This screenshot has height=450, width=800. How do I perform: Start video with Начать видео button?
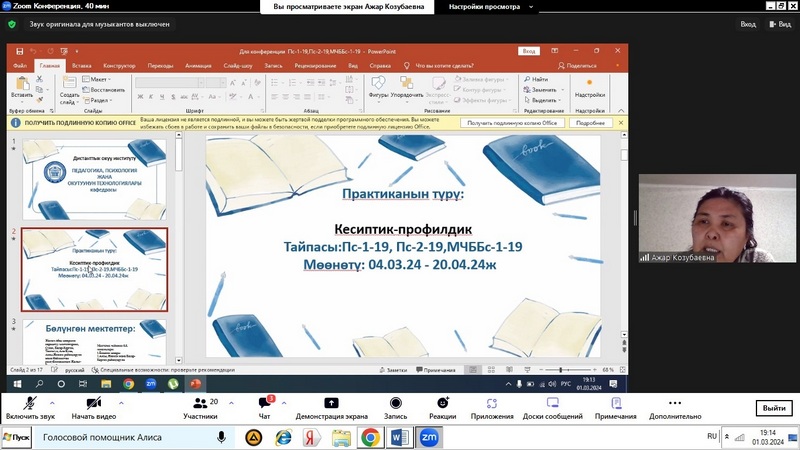pos(93,407)
